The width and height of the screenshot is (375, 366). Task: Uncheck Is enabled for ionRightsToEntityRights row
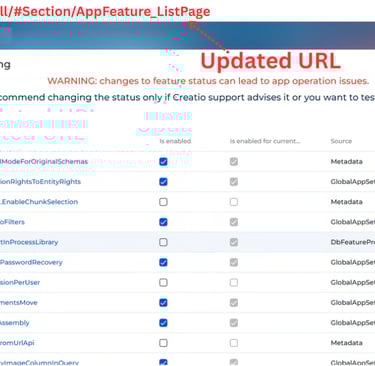point(163,182)
